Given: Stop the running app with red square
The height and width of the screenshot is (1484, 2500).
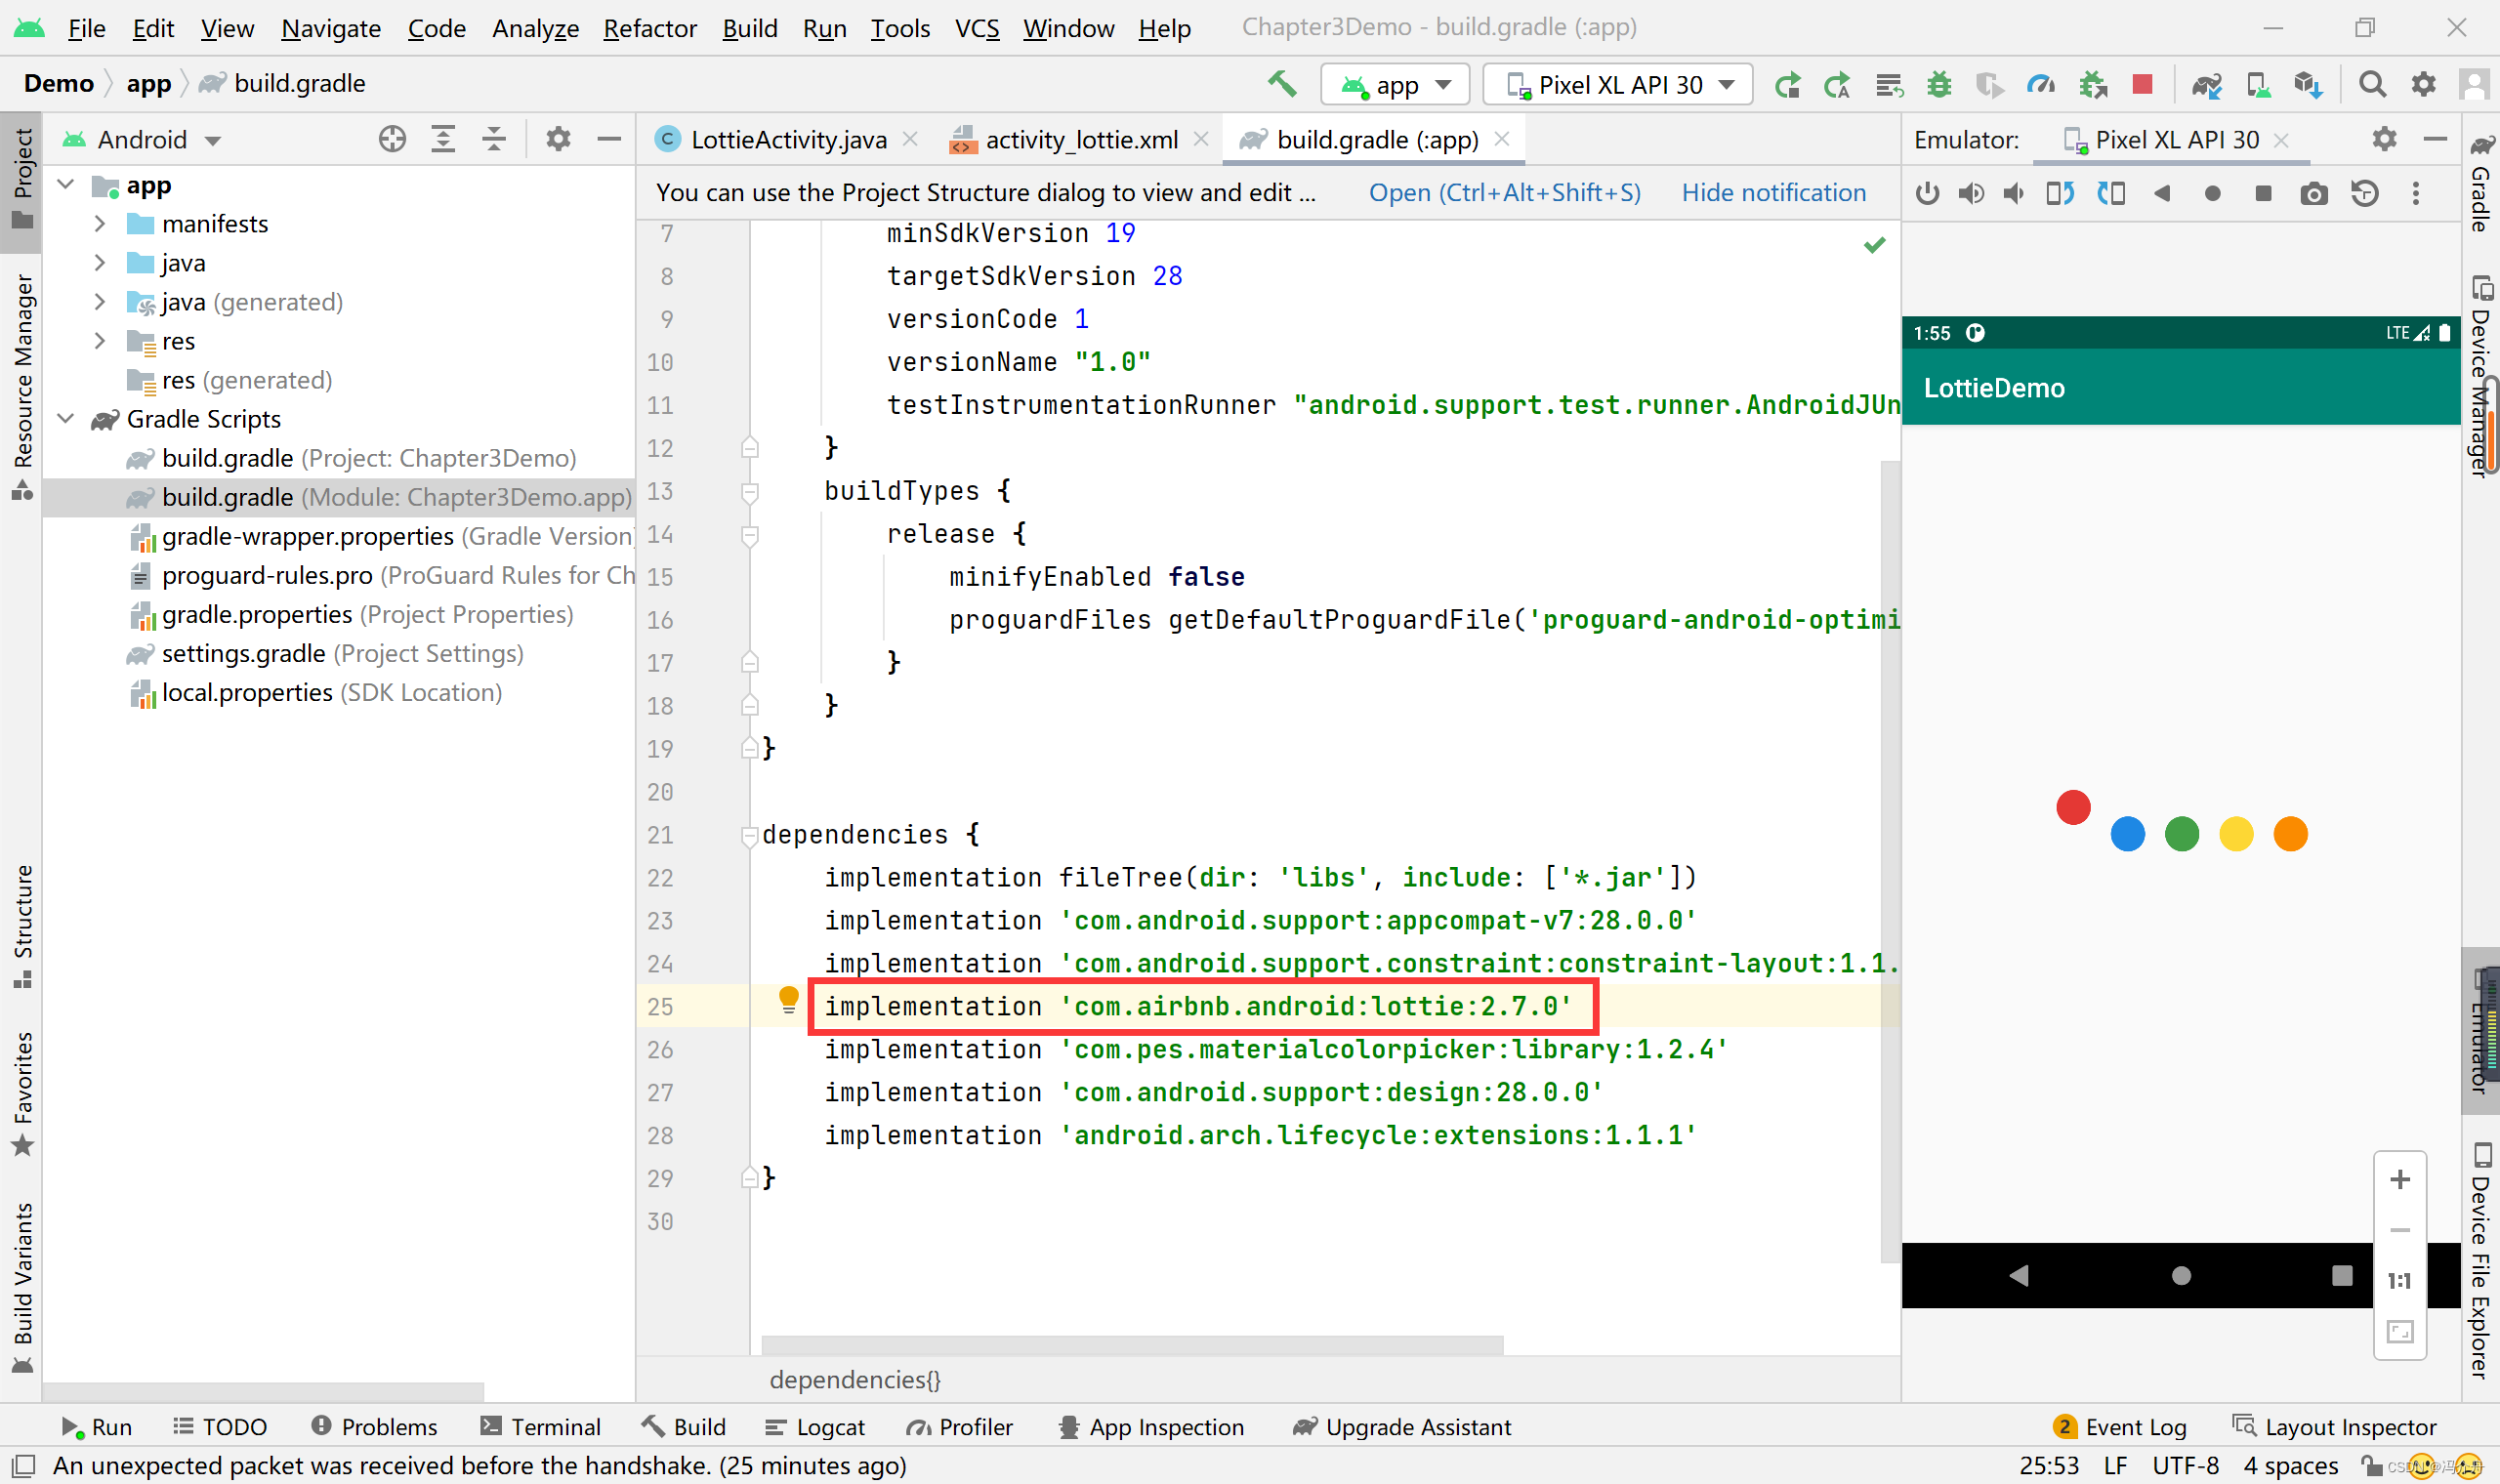Looking at the screenshot, I should [x=2142, y=85].
